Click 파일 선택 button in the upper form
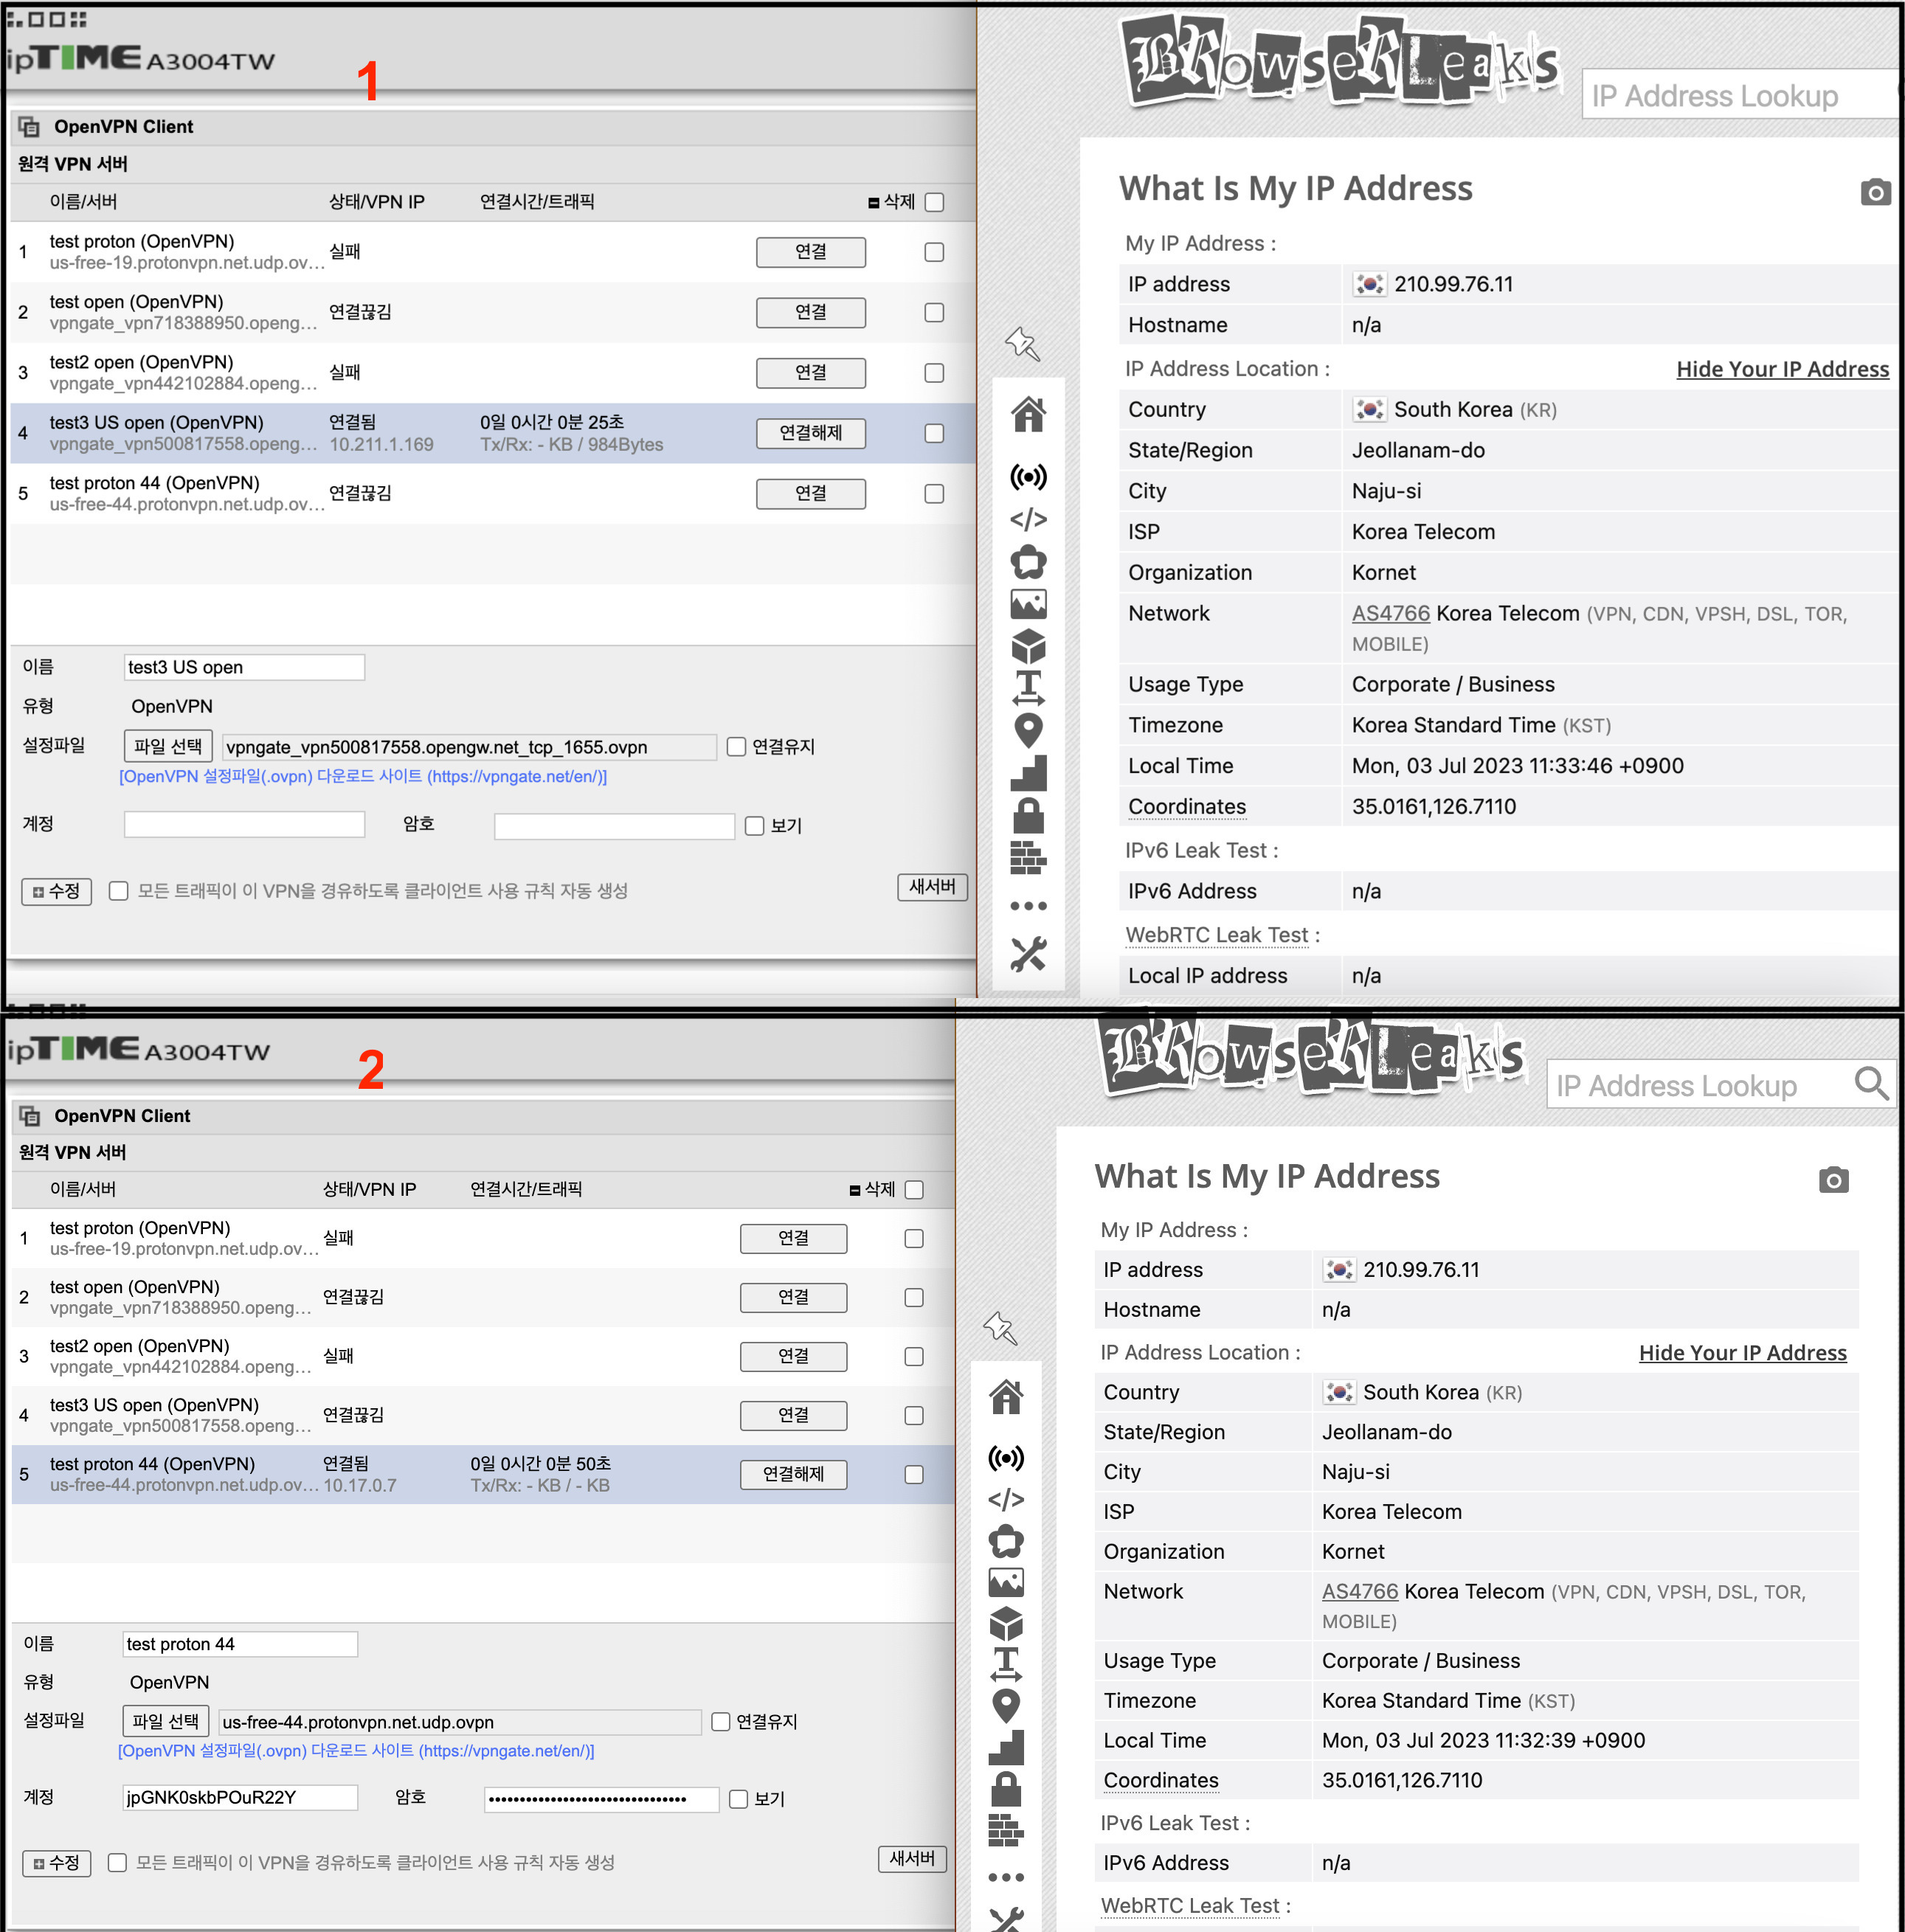The height and width of the screenshot is (1932, 1905). [x=168, y=746]
